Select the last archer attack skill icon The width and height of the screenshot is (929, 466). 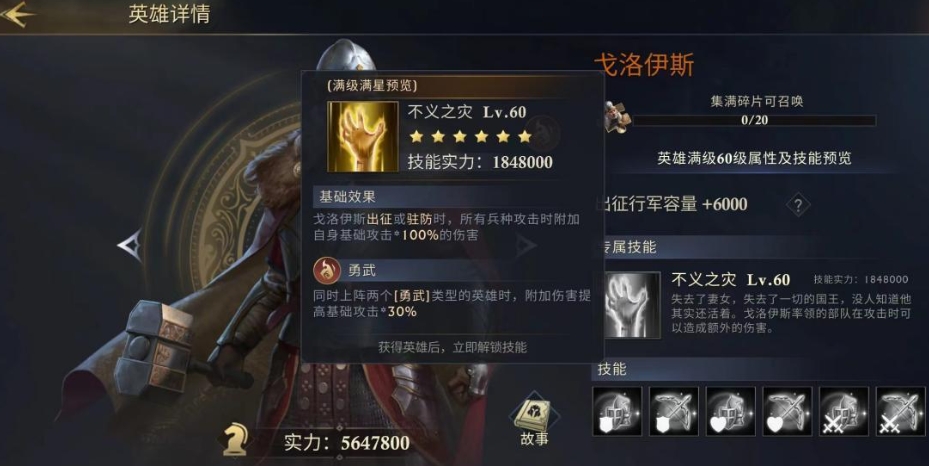[x=901, y=412]
